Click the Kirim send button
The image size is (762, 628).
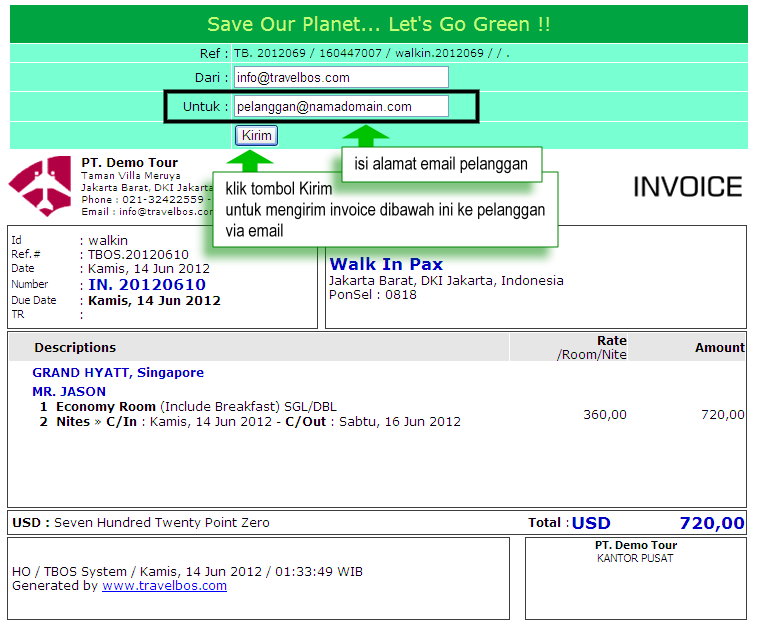point(257,135)
